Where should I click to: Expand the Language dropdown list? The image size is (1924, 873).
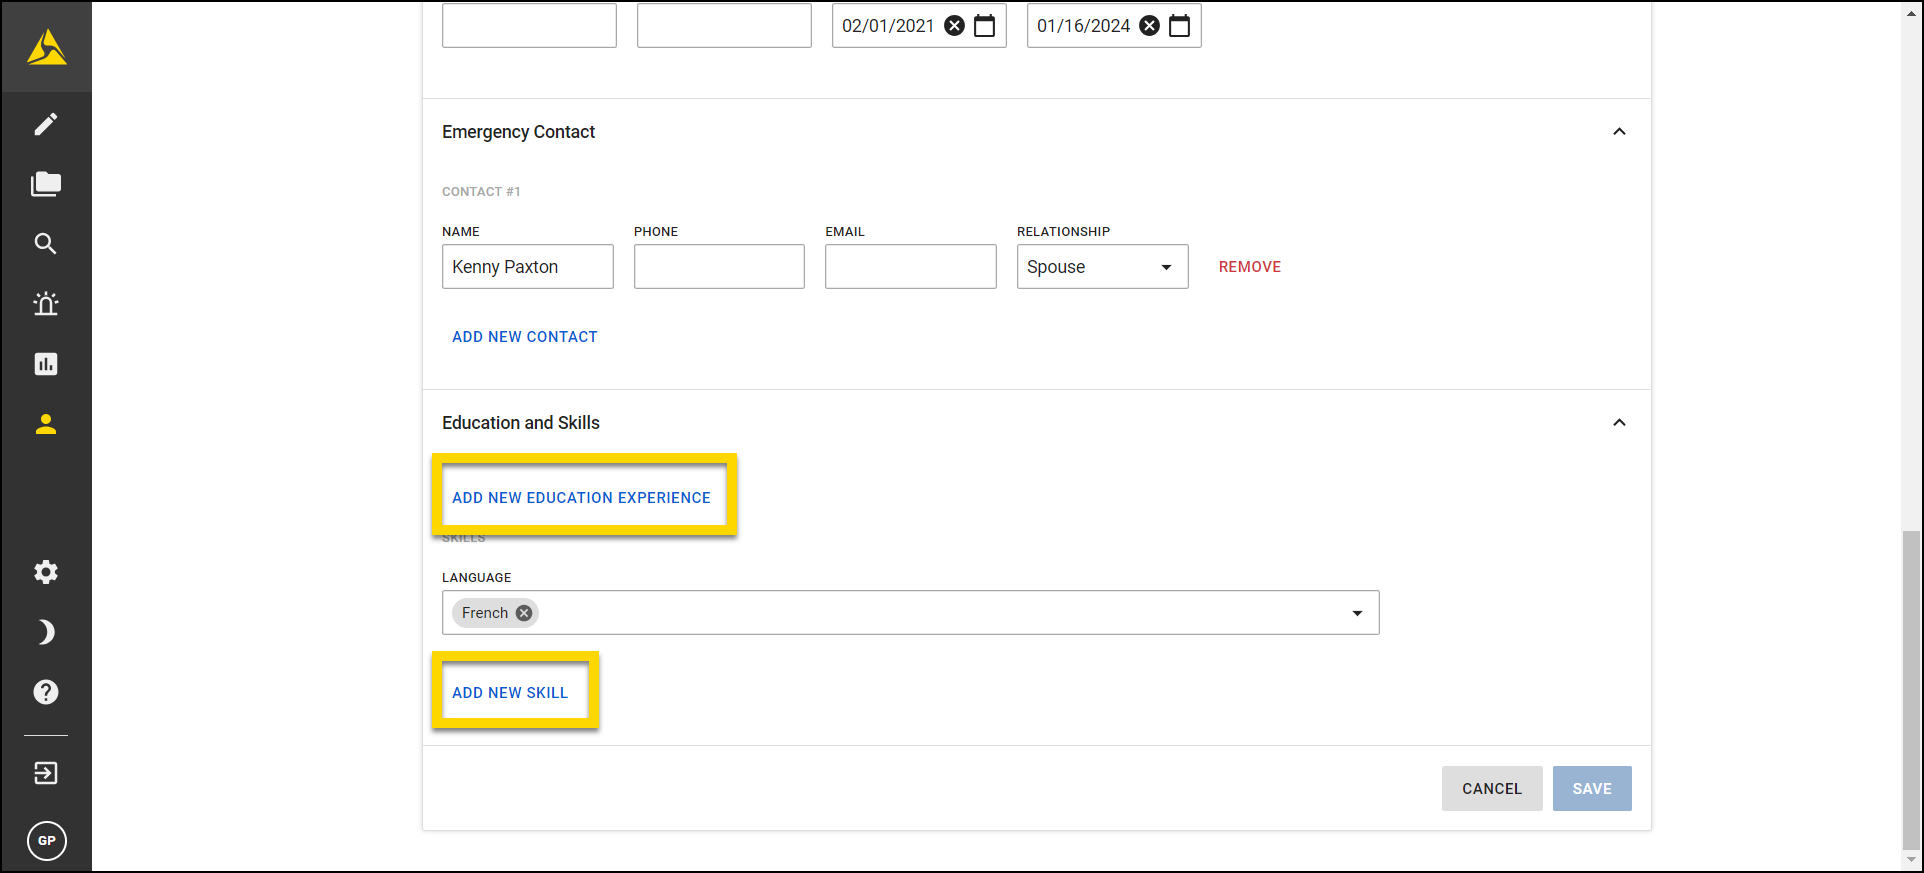[x=1357, y=613]
